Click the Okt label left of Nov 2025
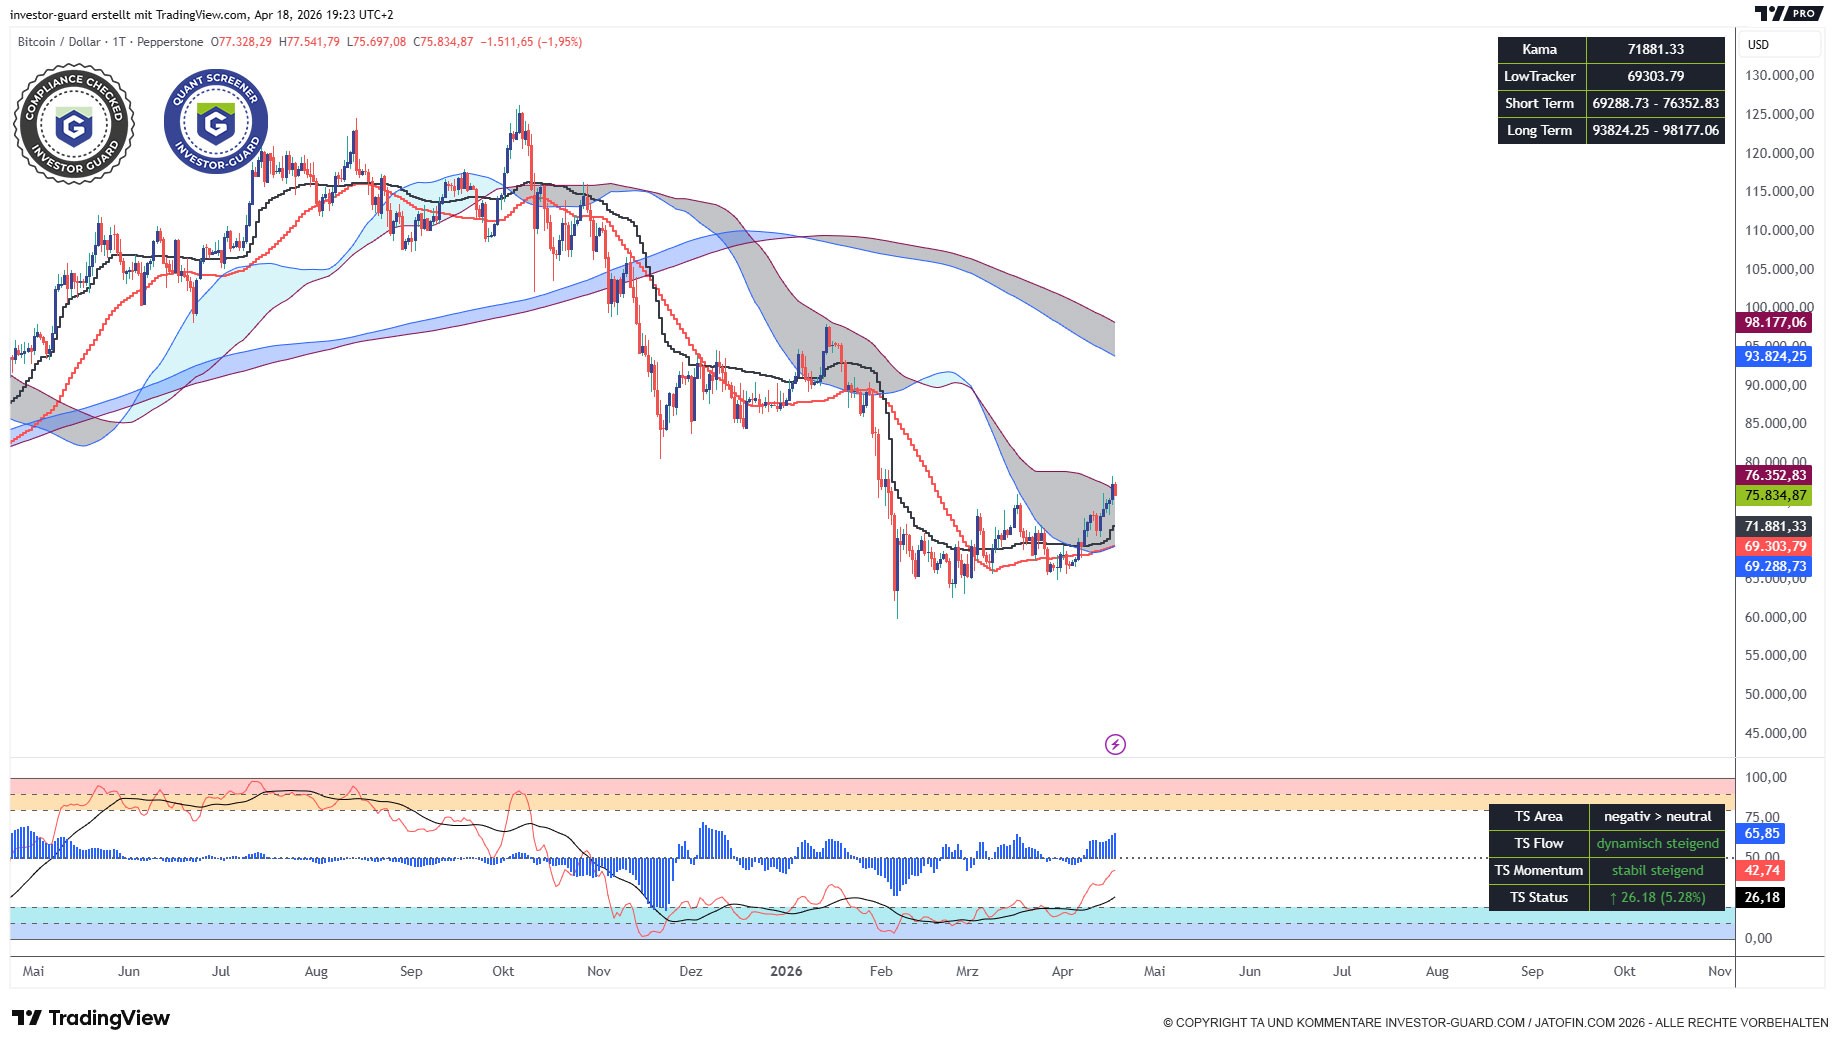 tap(503, 971)
